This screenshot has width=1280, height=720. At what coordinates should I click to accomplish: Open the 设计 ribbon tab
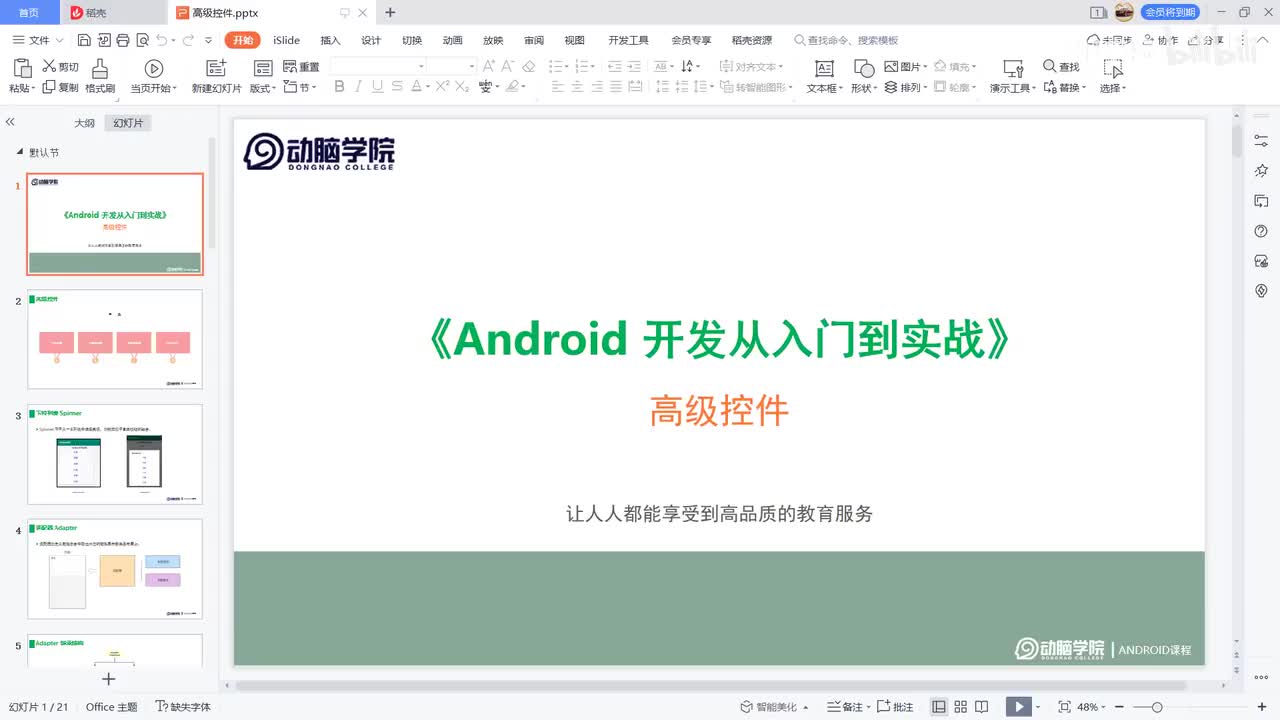[x=371, y=40]
